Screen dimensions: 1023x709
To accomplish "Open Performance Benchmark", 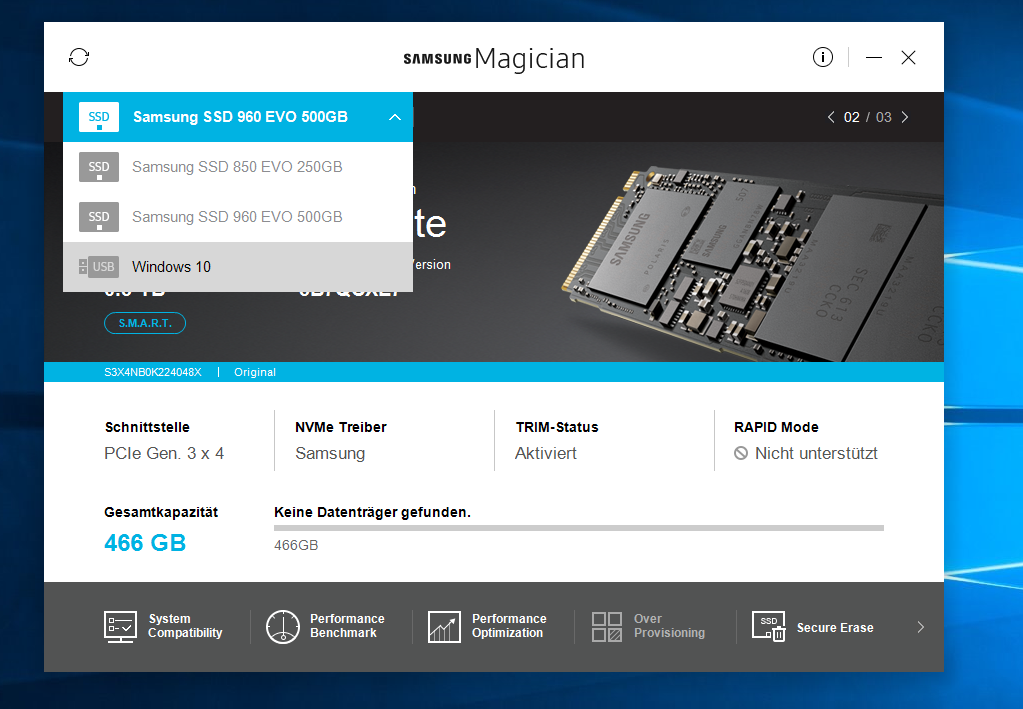I will point(325,626).
